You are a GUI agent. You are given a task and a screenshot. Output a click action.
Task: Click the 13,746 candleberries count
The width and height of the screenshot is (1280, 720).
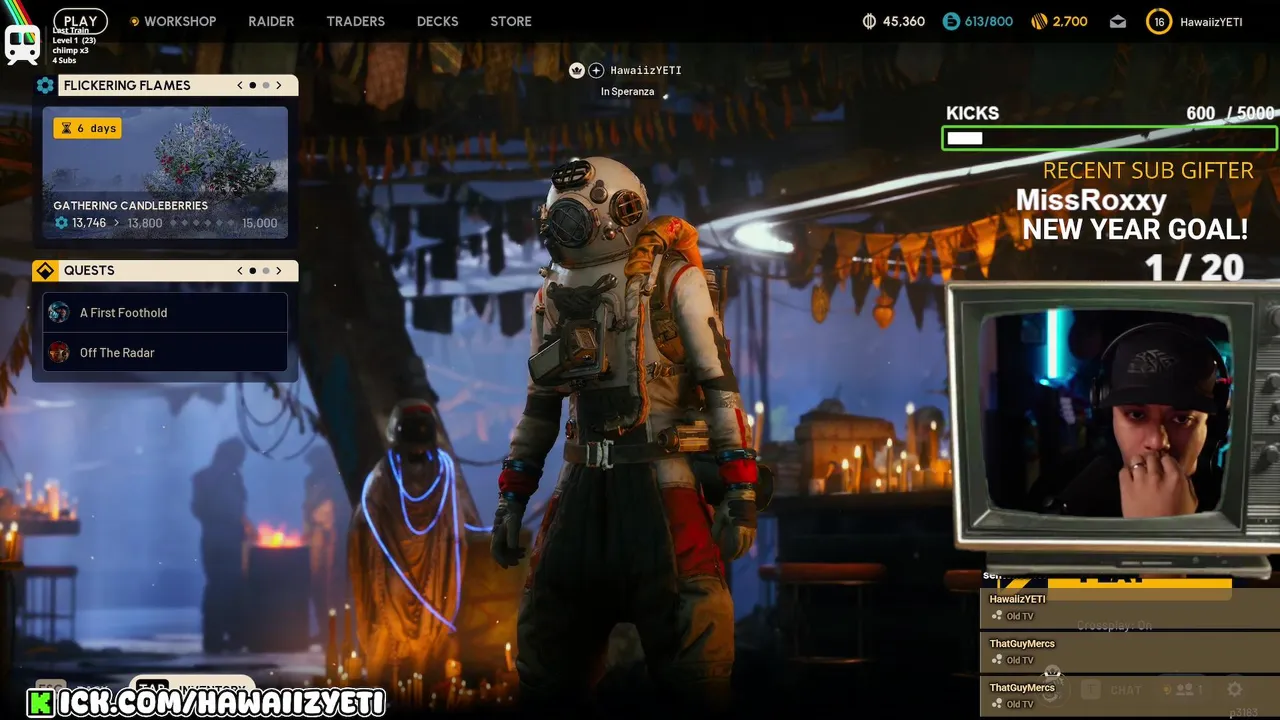click(89, 223)
